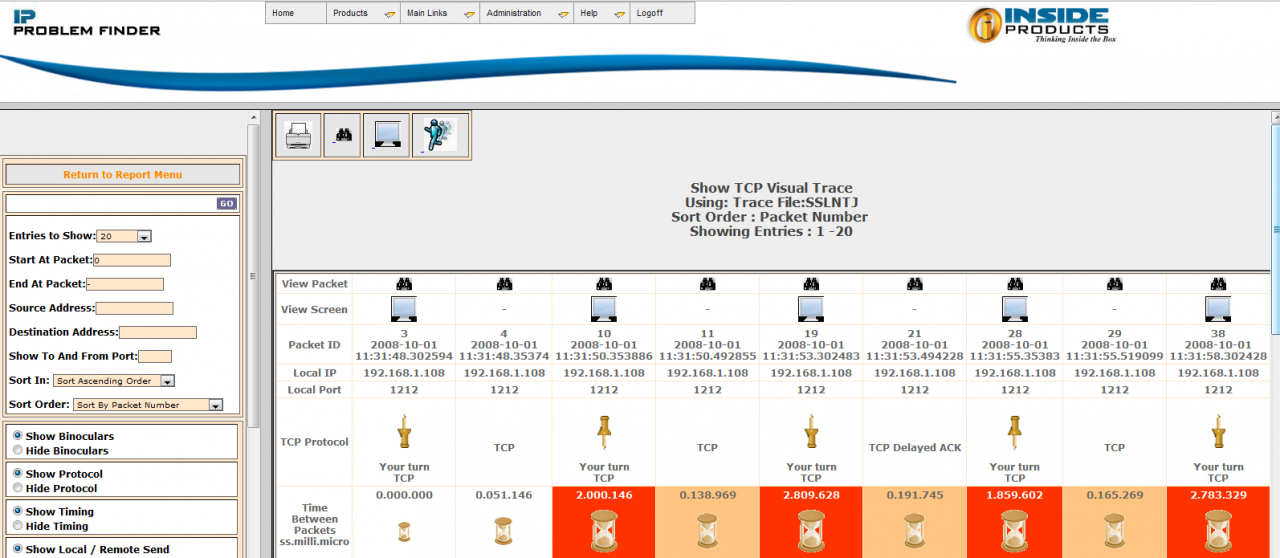Click the monitor screen toolbar icon
1280x558 pixels.
pyautogui.click(x=386, y=135)
